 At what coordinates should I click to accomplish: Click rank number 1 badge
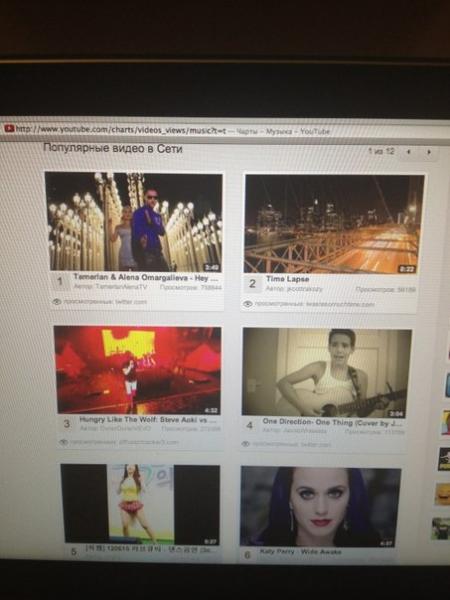coord(60,282)
